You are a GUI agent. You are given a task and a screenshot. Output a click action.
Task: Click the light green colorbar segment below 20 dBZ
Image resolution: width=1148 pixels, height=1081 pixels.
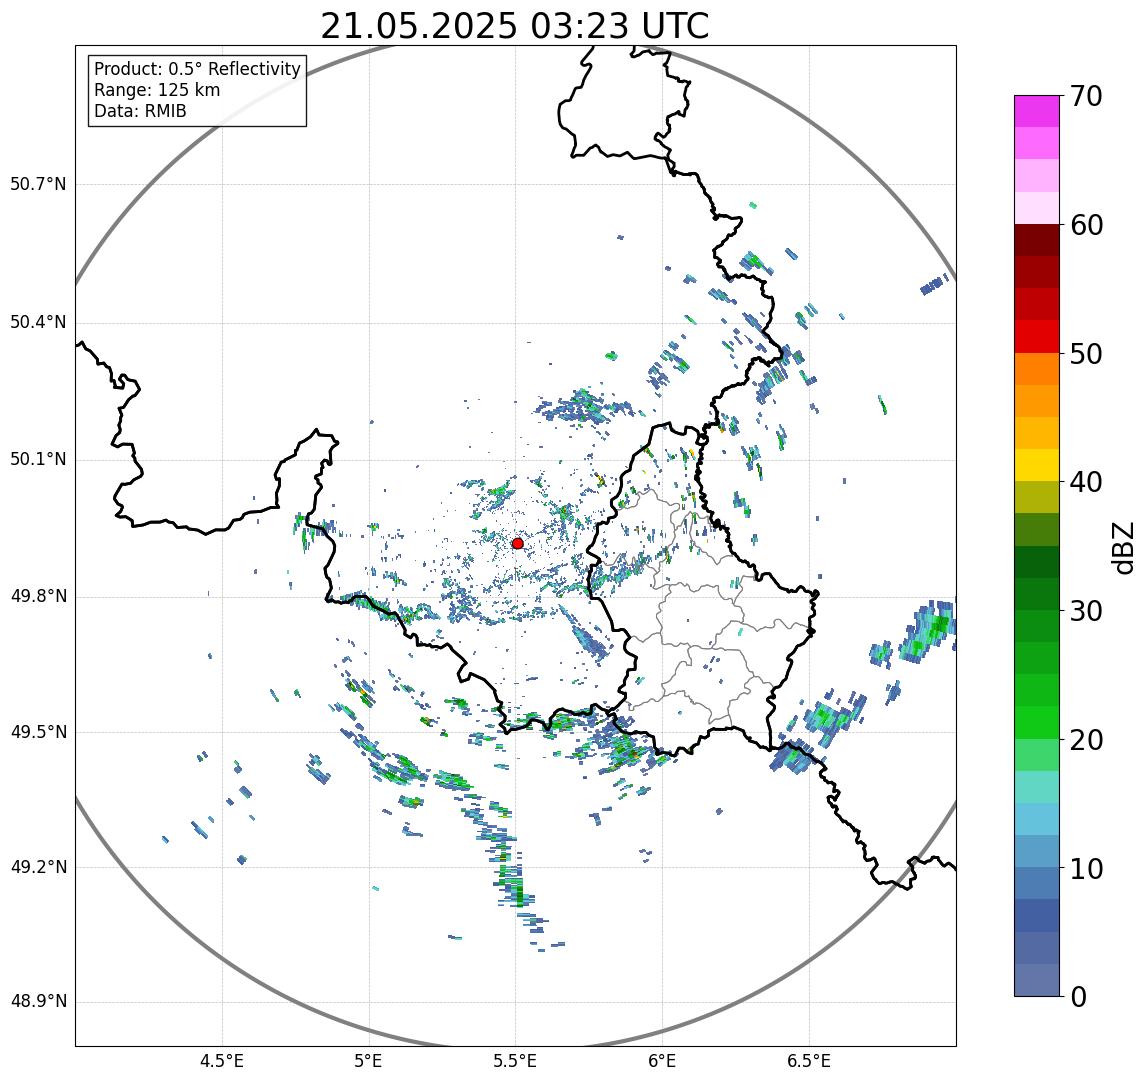pyautogui.click(x=1037, y=755)
